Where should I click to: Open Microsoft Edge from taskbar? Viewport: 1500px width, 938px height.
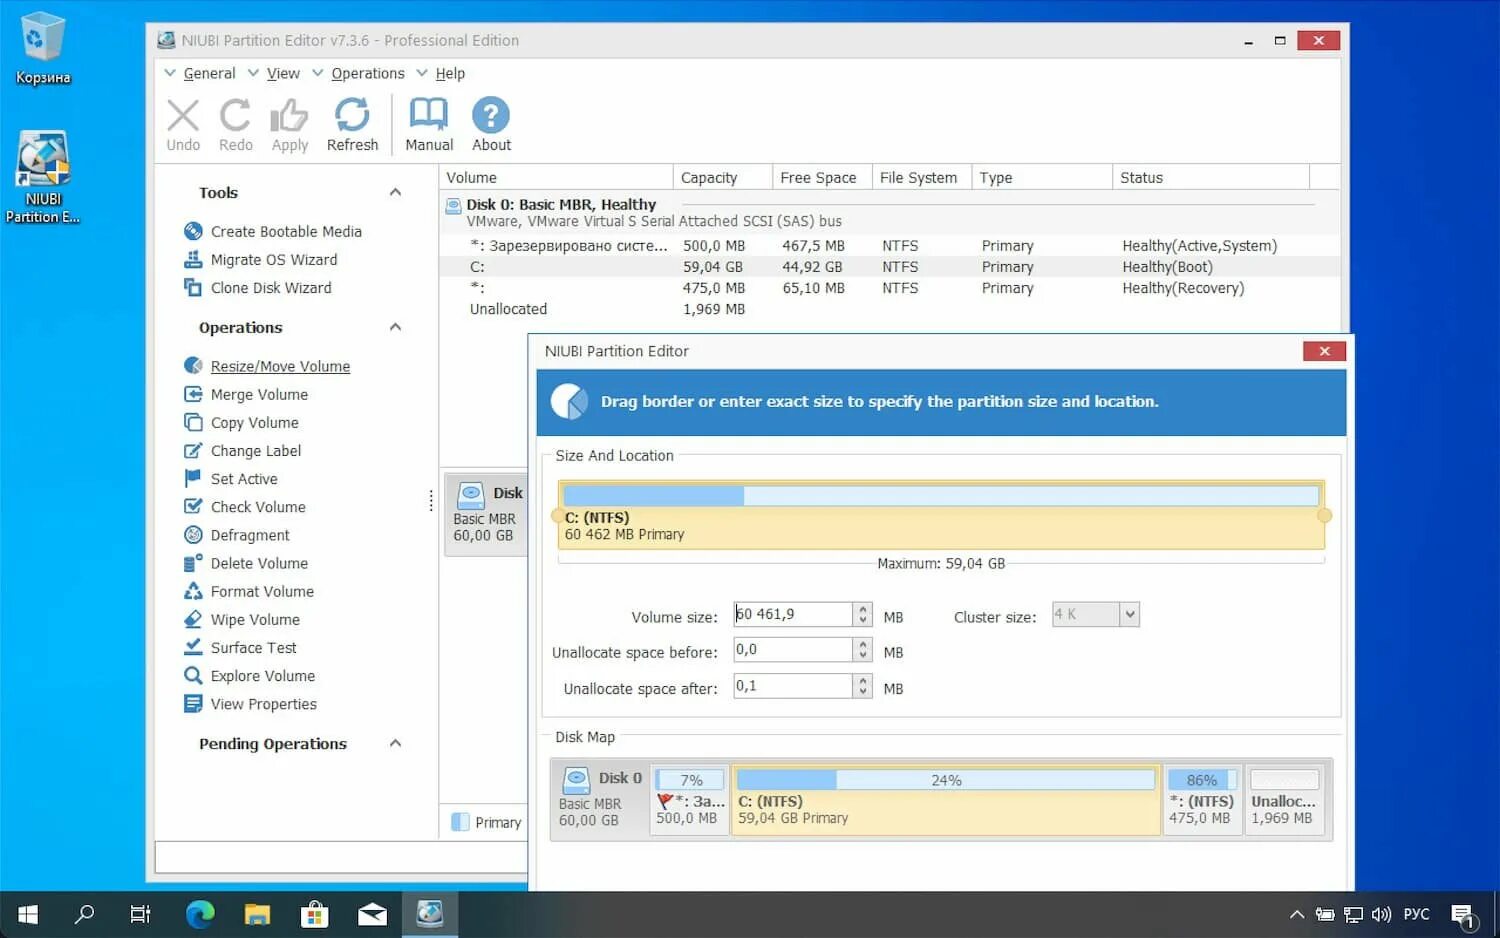point(200,914)
